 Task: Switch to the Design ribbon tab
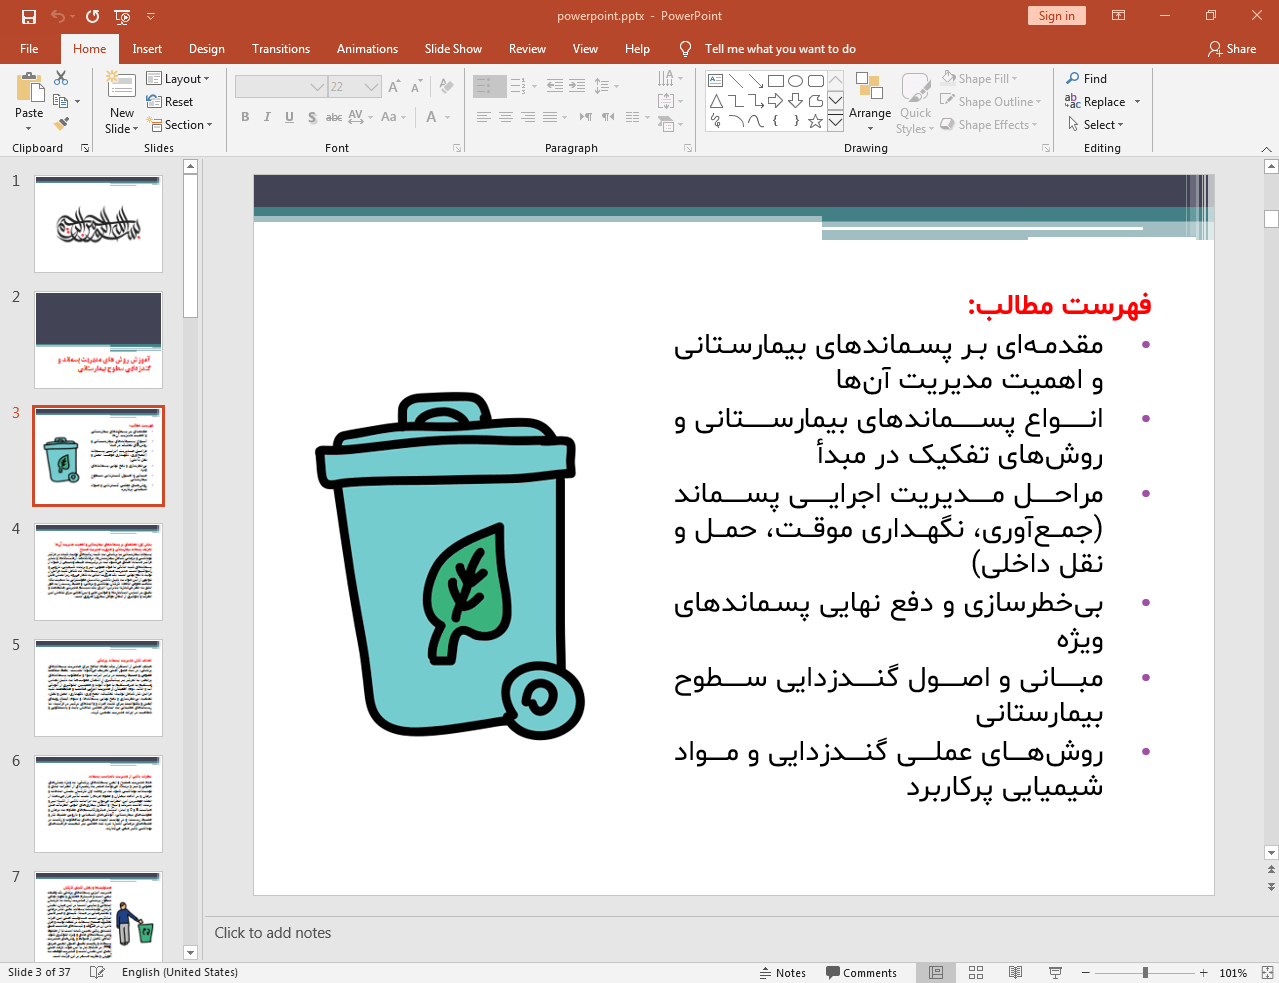(x=206, y=48)
